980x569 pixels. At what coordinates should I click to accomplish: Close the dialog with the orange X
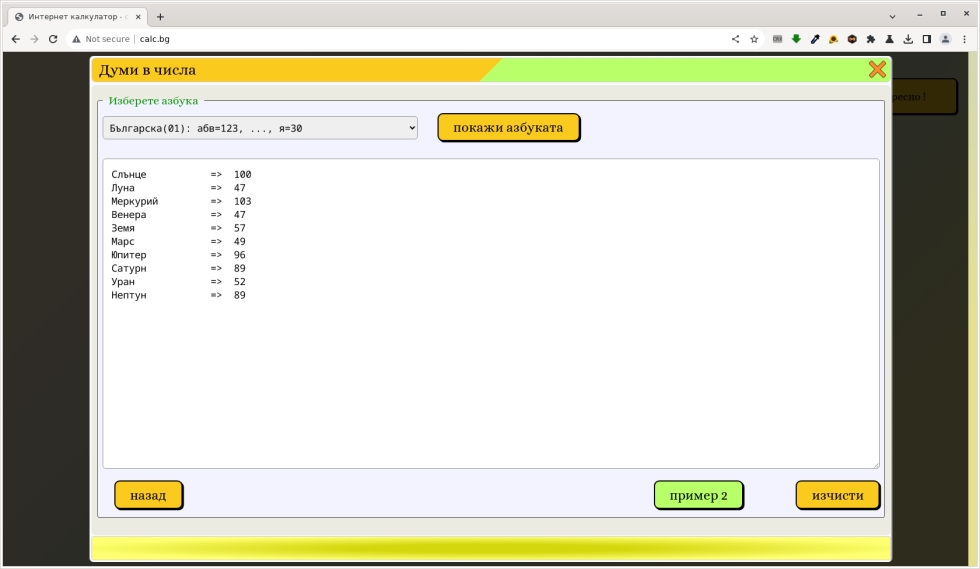coord(877,69)
